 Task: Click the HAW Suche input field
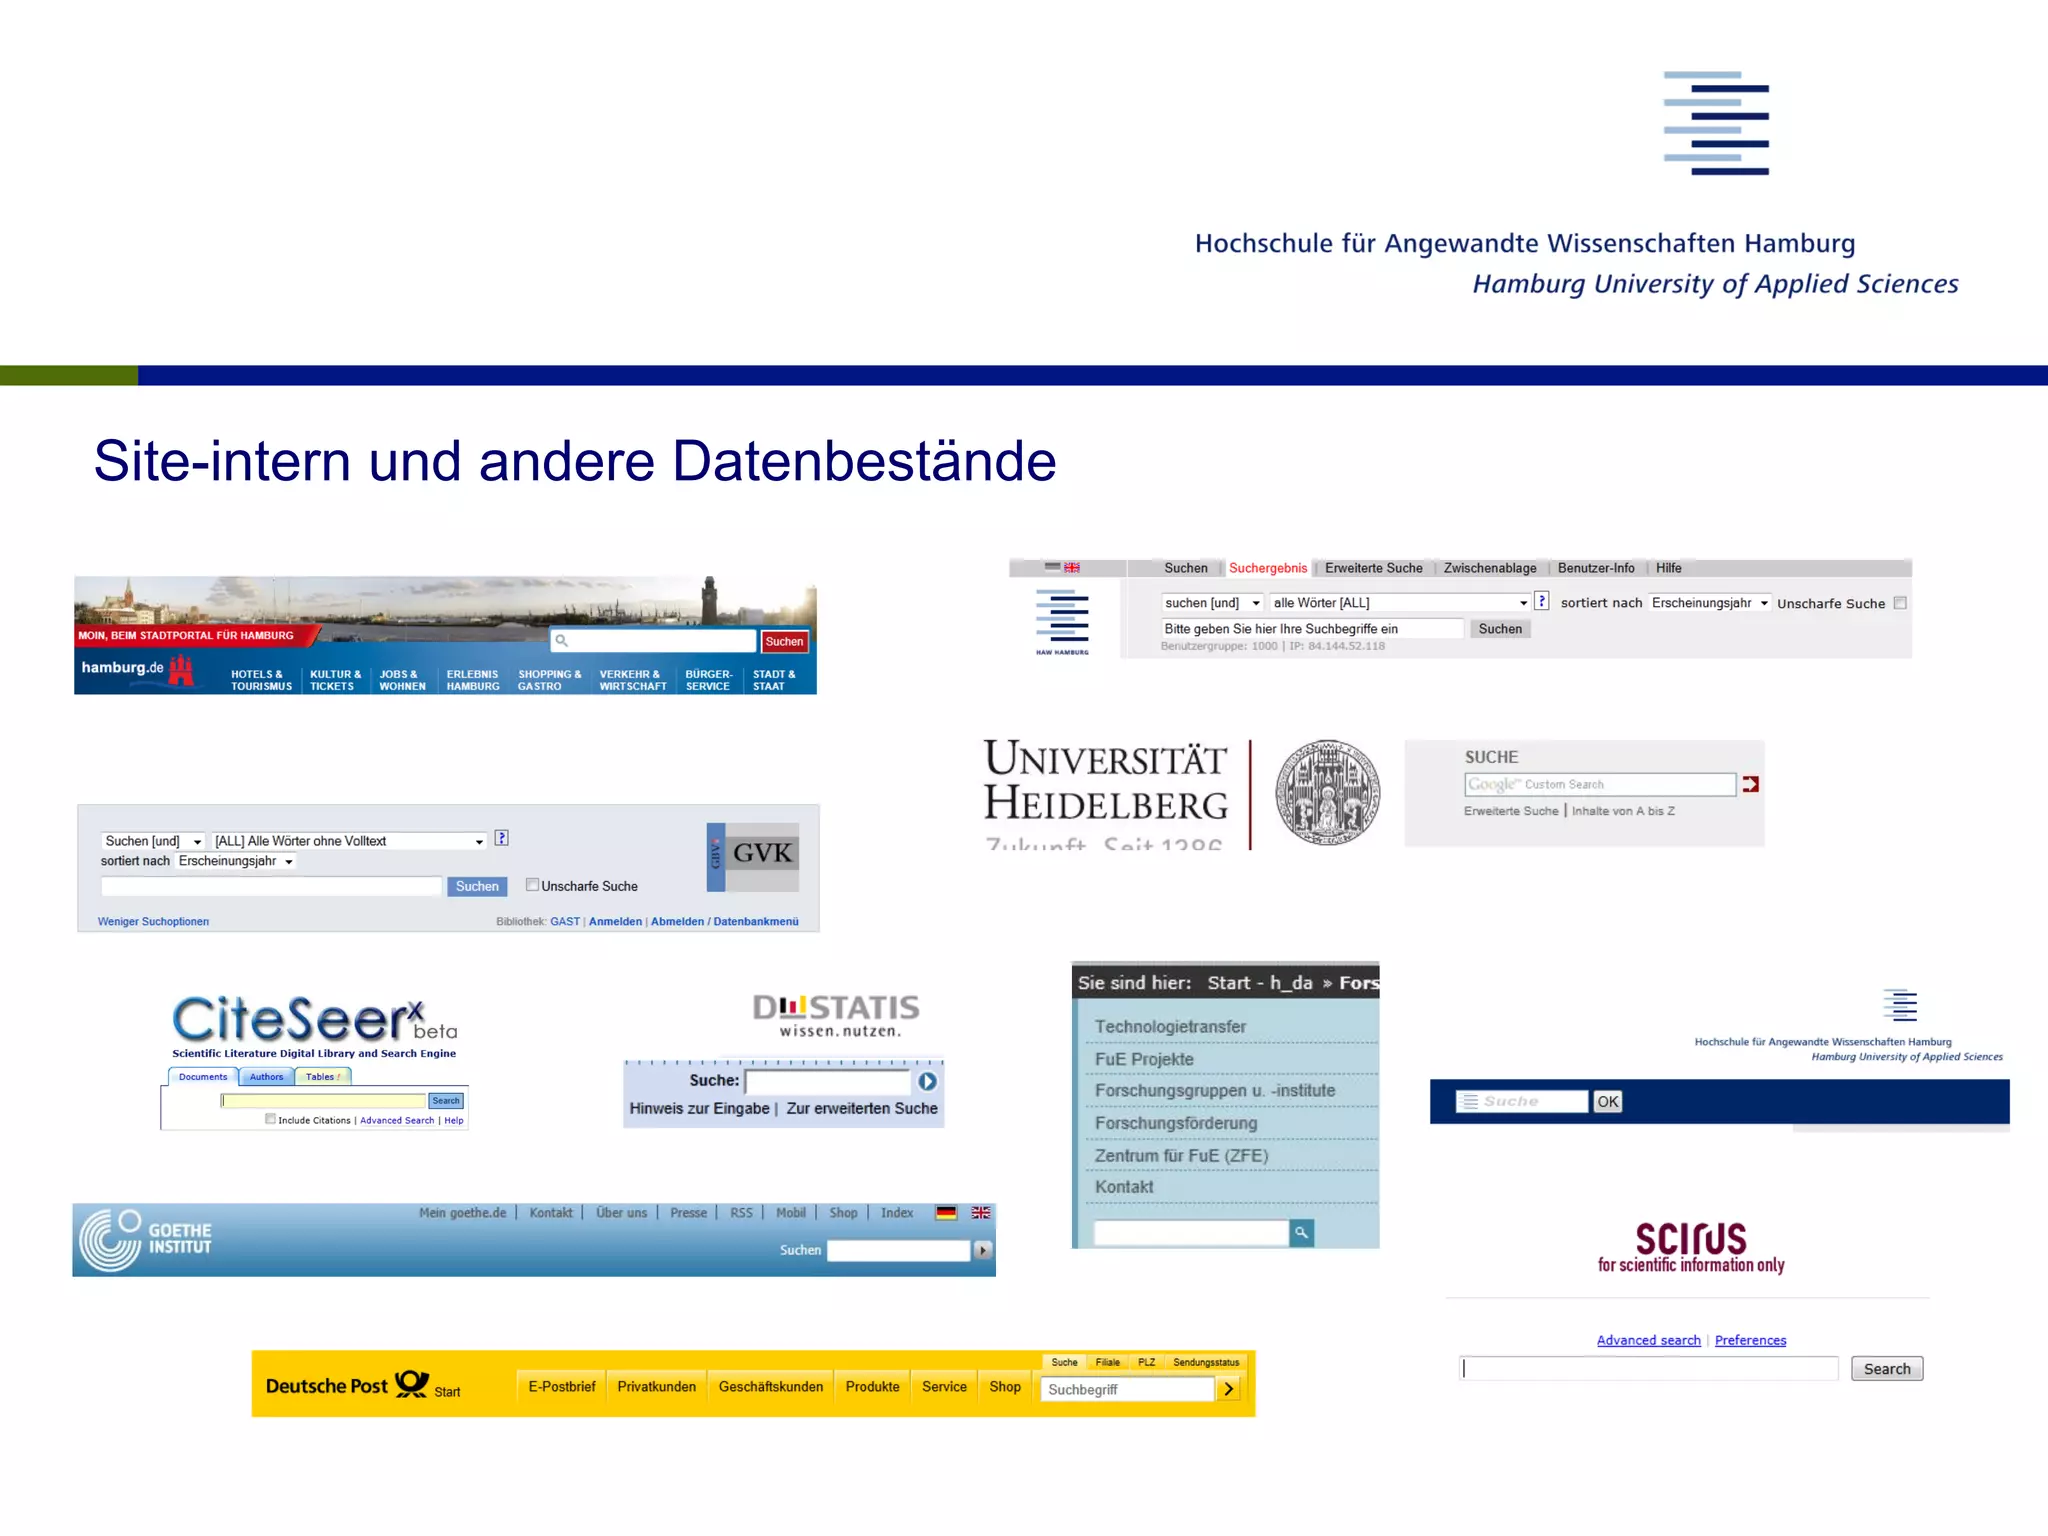click(x=1522, y=1101)
